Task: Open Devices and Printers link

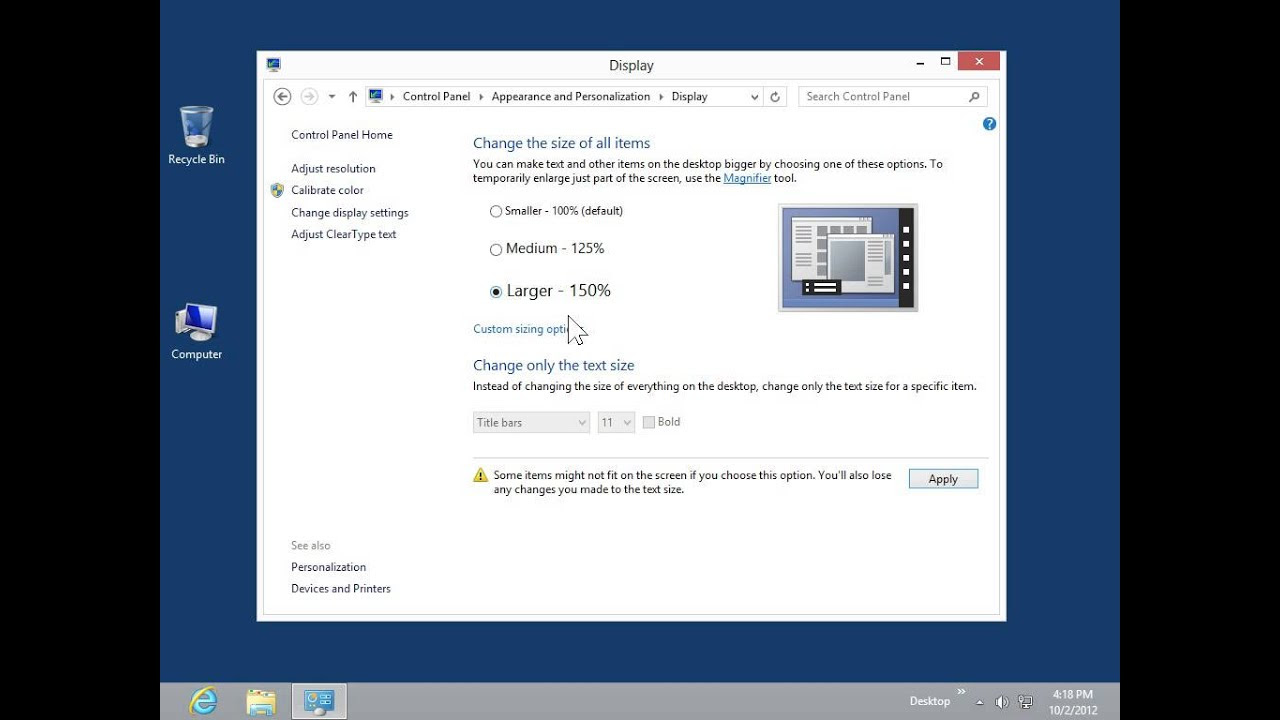Action: point(341,589)
